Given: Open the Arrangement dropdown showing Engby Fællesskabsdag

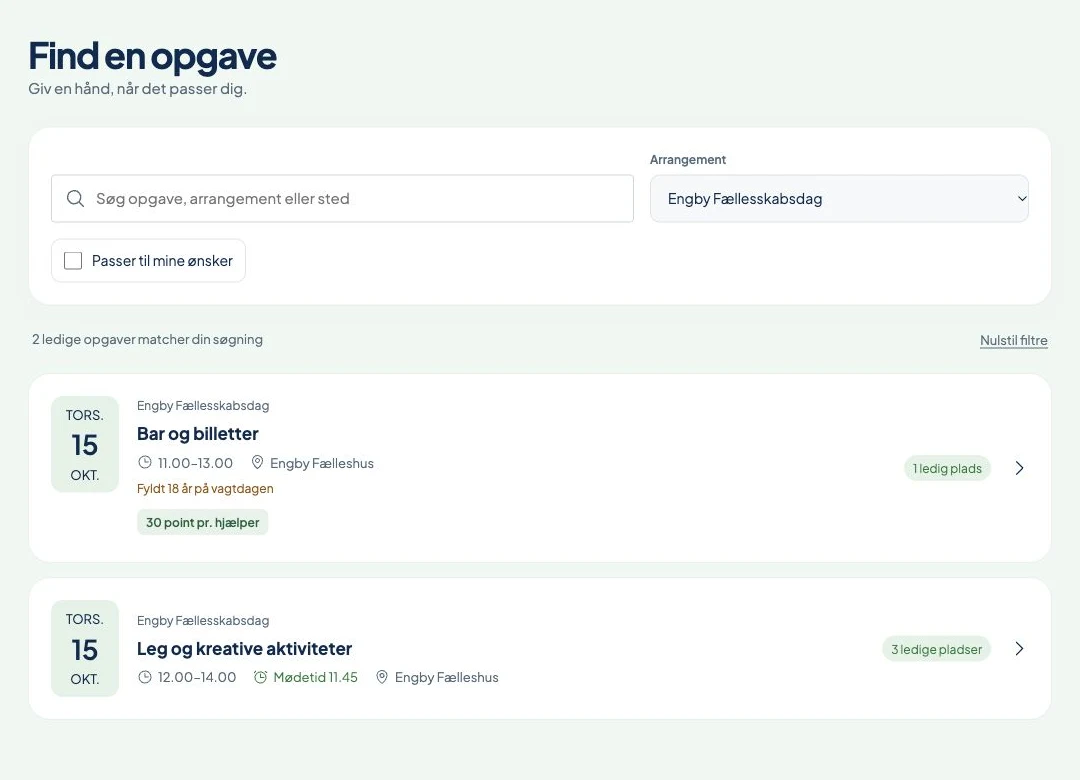Looking at the screenshot, I should click(839, 198).
